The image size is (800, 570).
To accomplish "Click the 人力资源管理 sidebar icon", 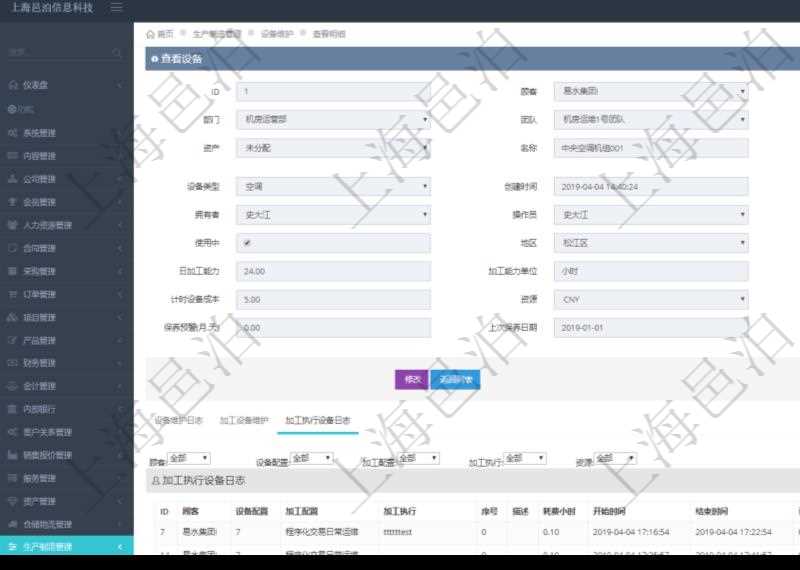I will coord(13,225).
